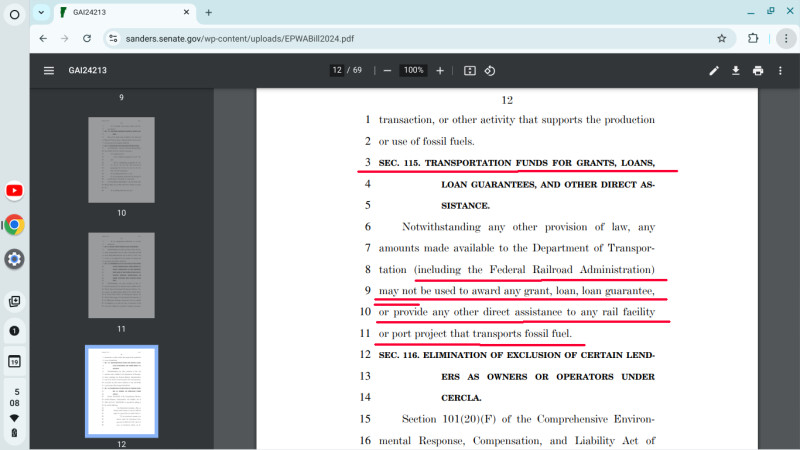Image resolution: width=800 pixels, height=450 pixels.
Task: Rotate the PDF counterclockwise
Action: coord(490,71)
